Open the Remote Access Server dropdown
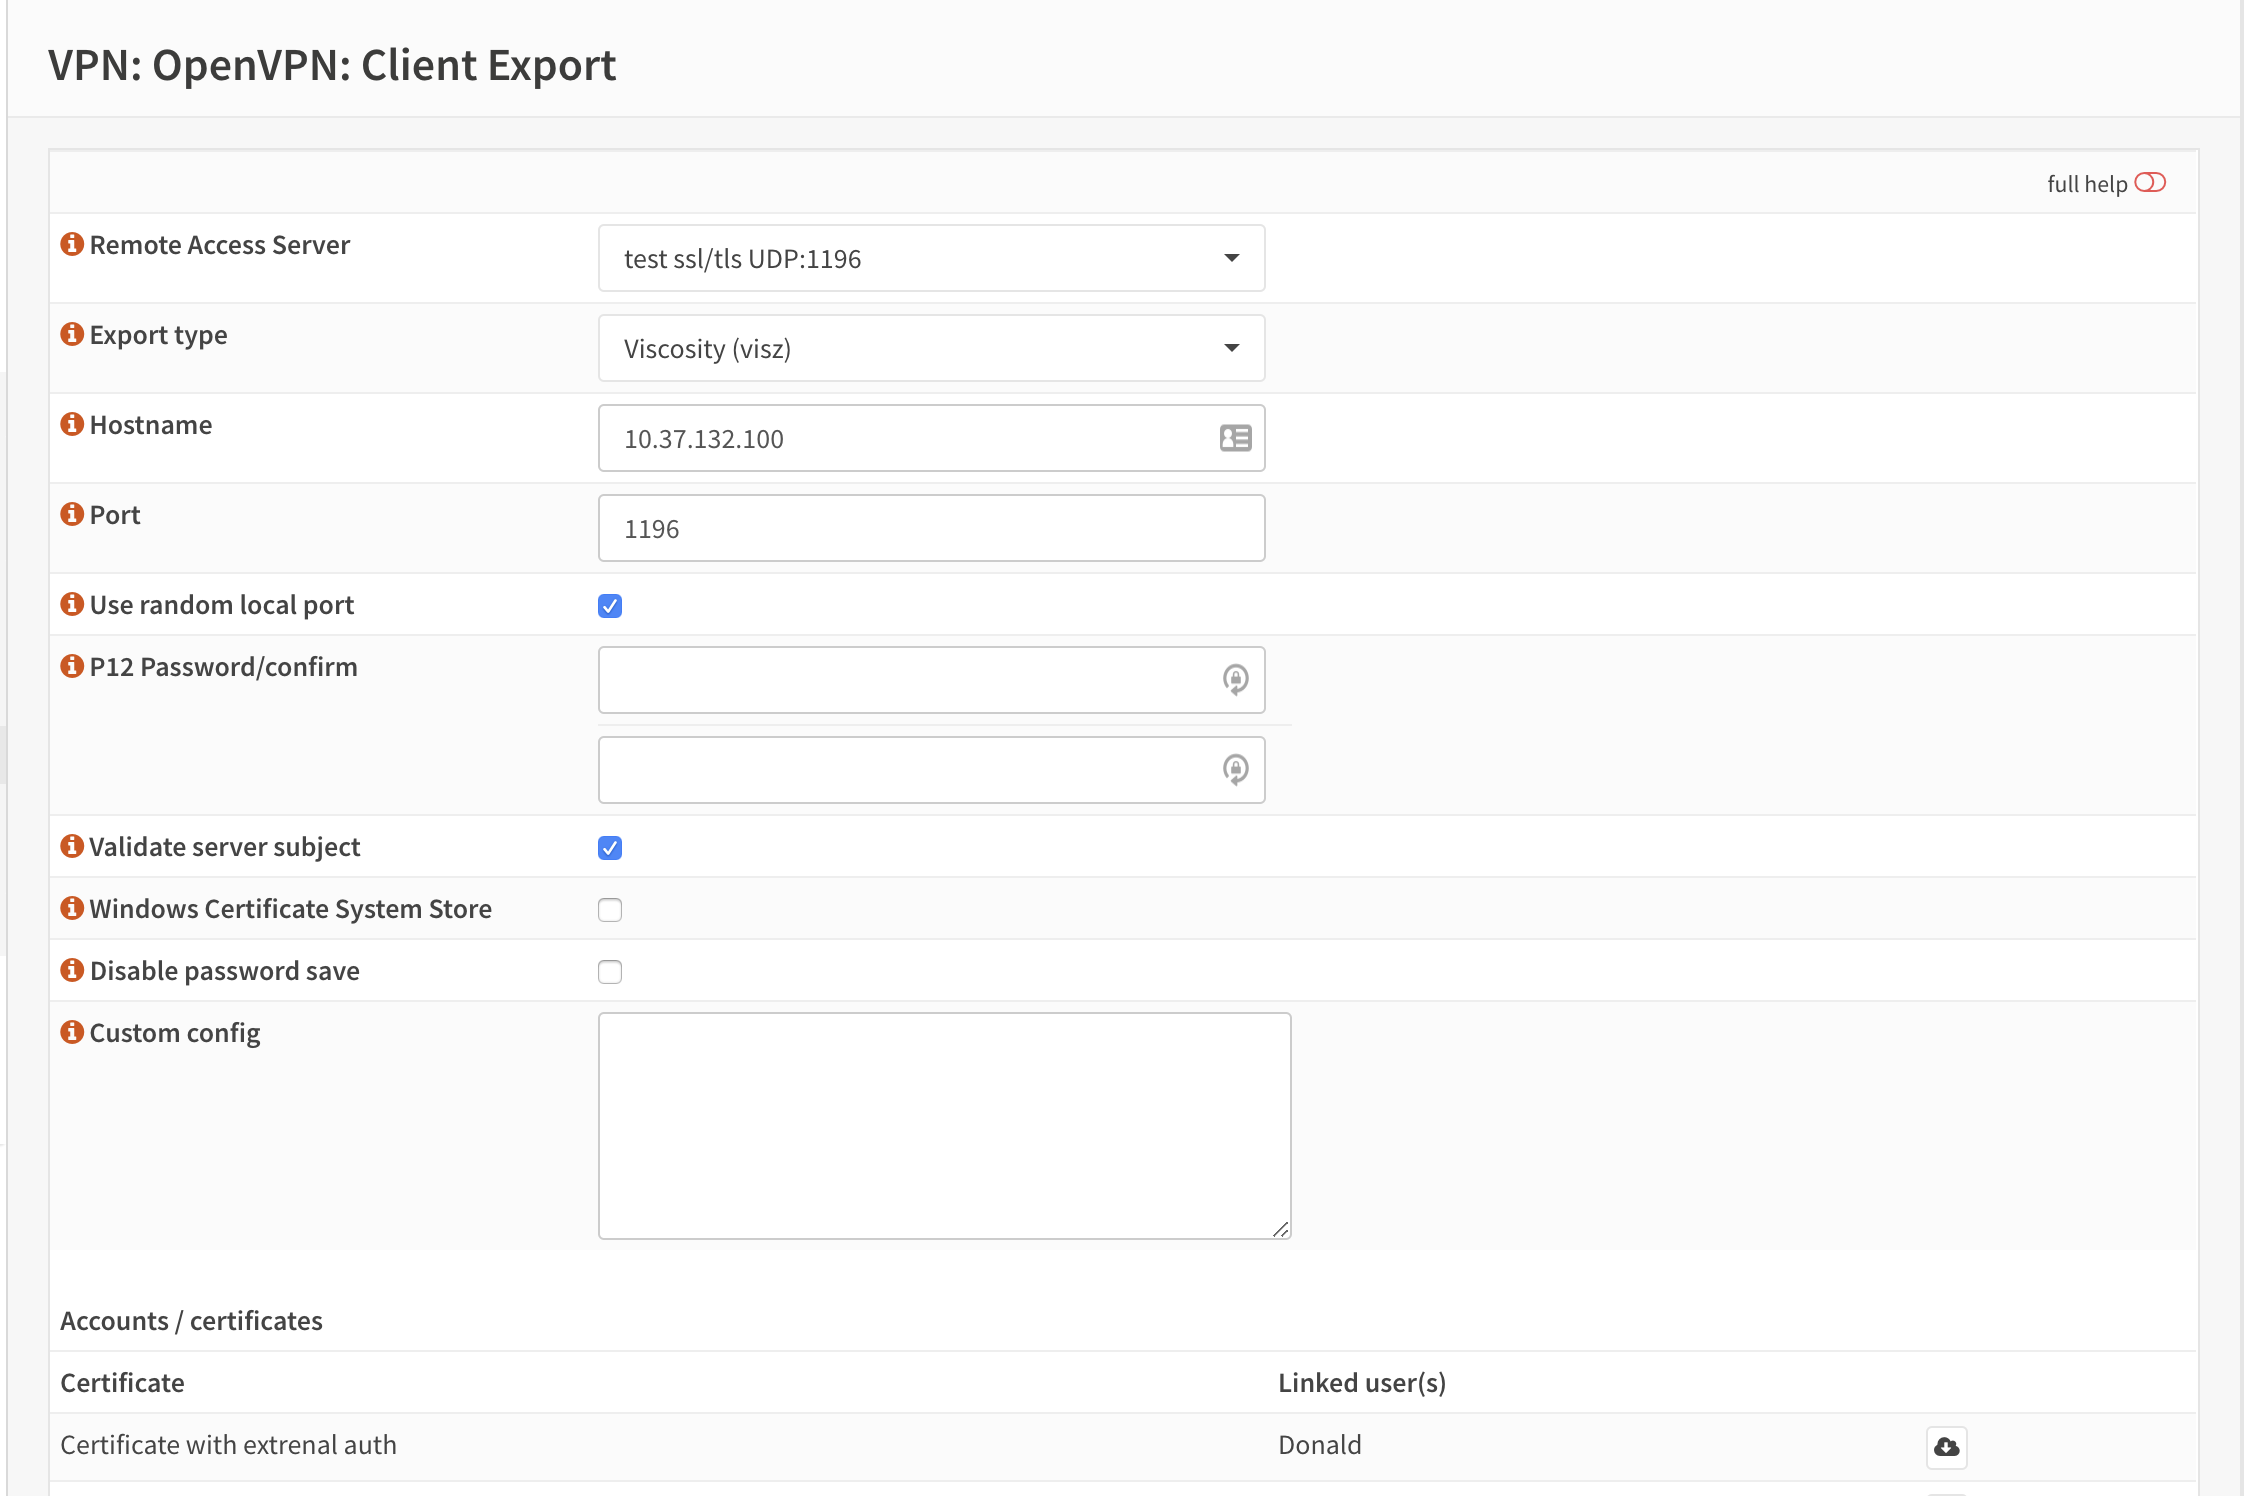Screen dimensions: 2244x1496 [931, 258]
